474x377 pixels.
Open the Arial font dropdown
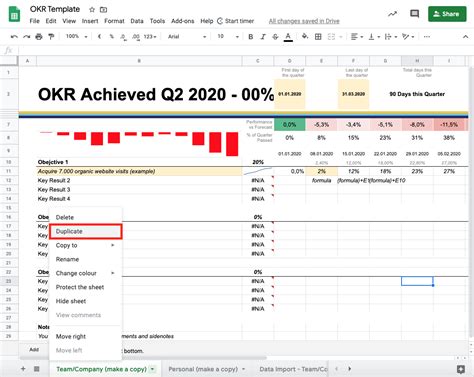[x=187, y=37]
